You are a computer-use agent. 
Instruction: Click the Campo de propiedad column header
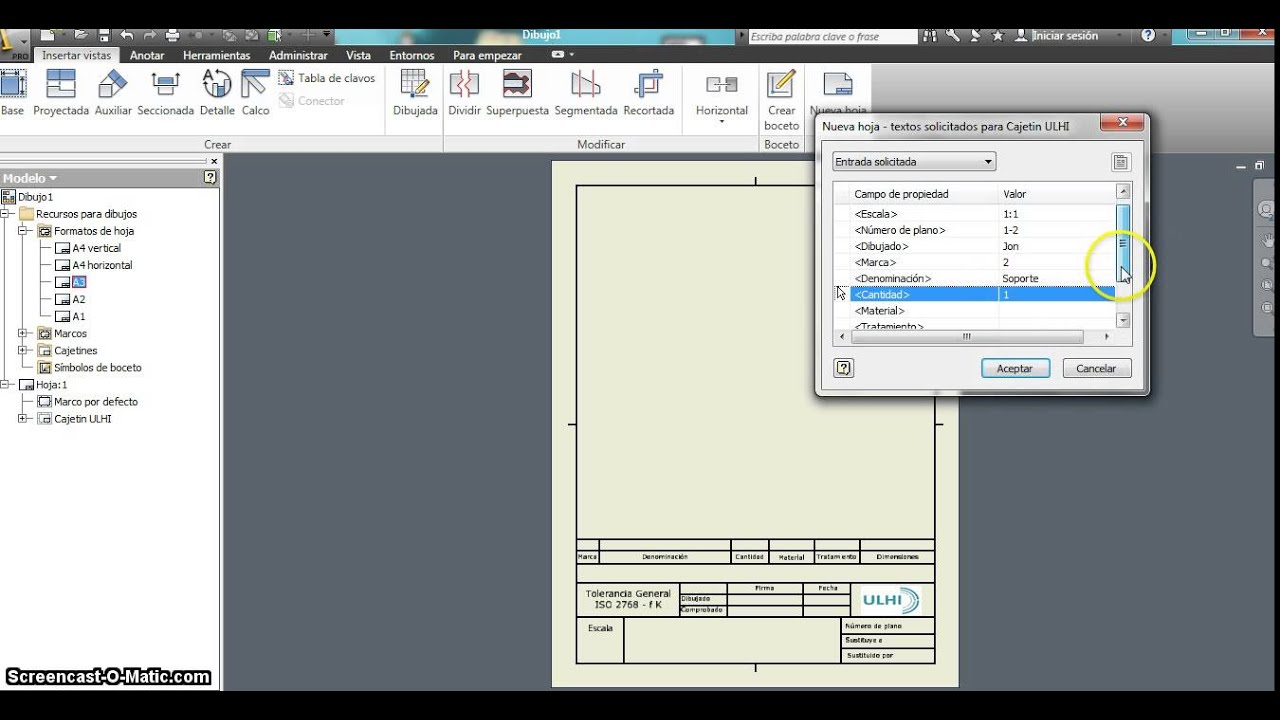pos(924,194)
